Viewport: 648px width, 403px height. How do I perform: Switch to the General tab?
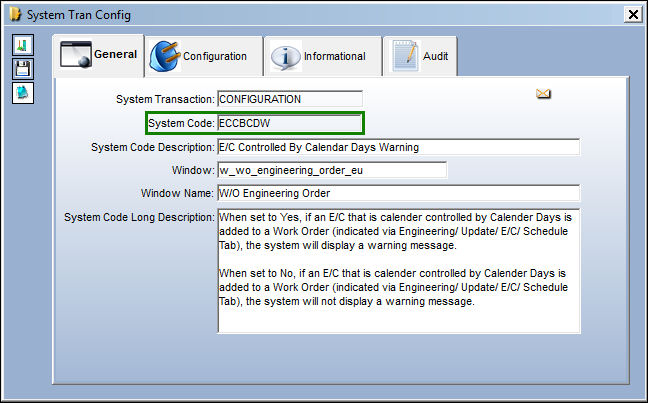[x=98, y=55]
